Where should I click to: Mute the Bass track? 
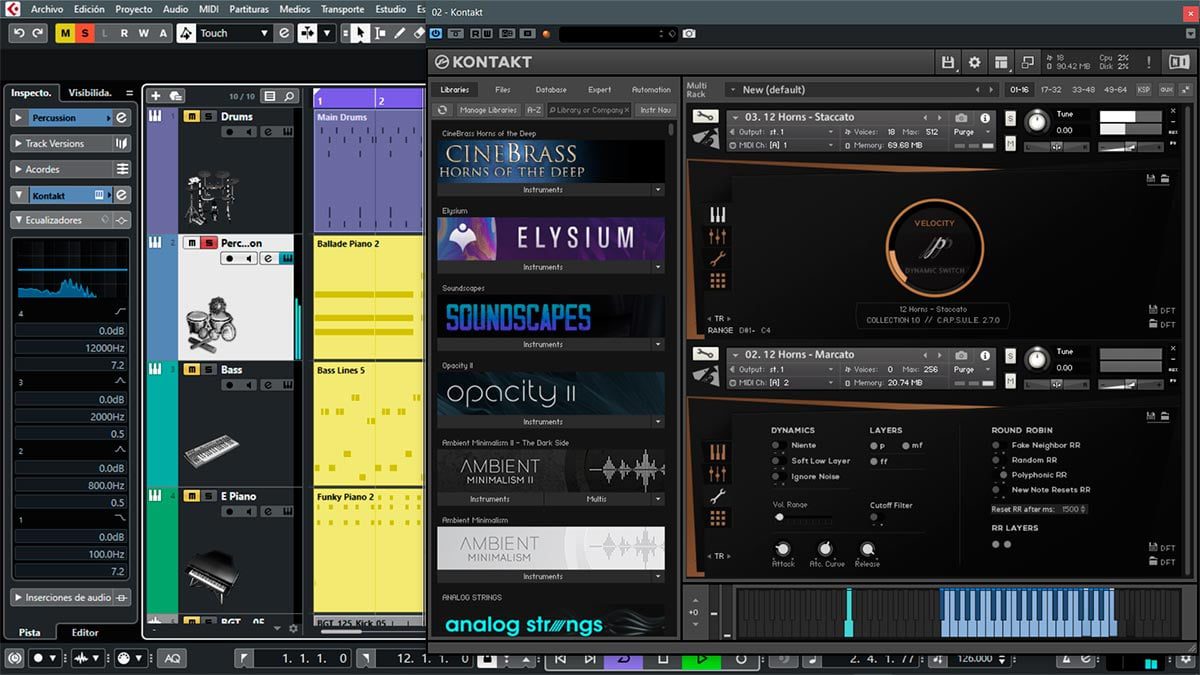pyautogui.click(x=192, y=369)
